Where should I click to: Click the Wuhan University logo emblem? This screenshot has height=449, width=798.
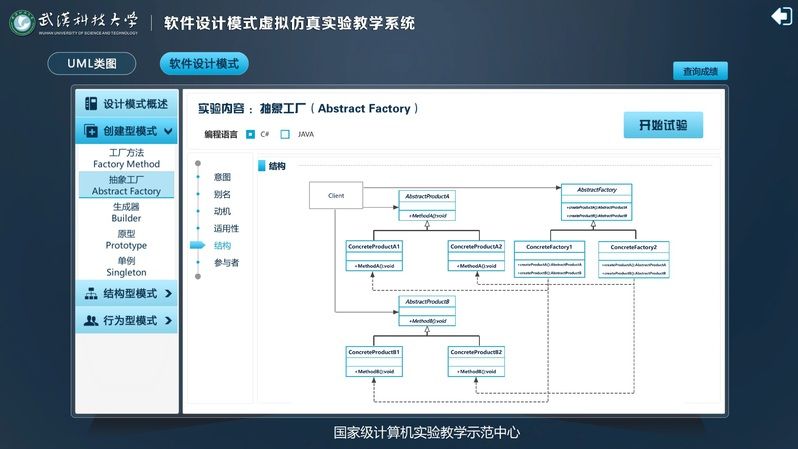pyautogui.click(x=21, y=23)
